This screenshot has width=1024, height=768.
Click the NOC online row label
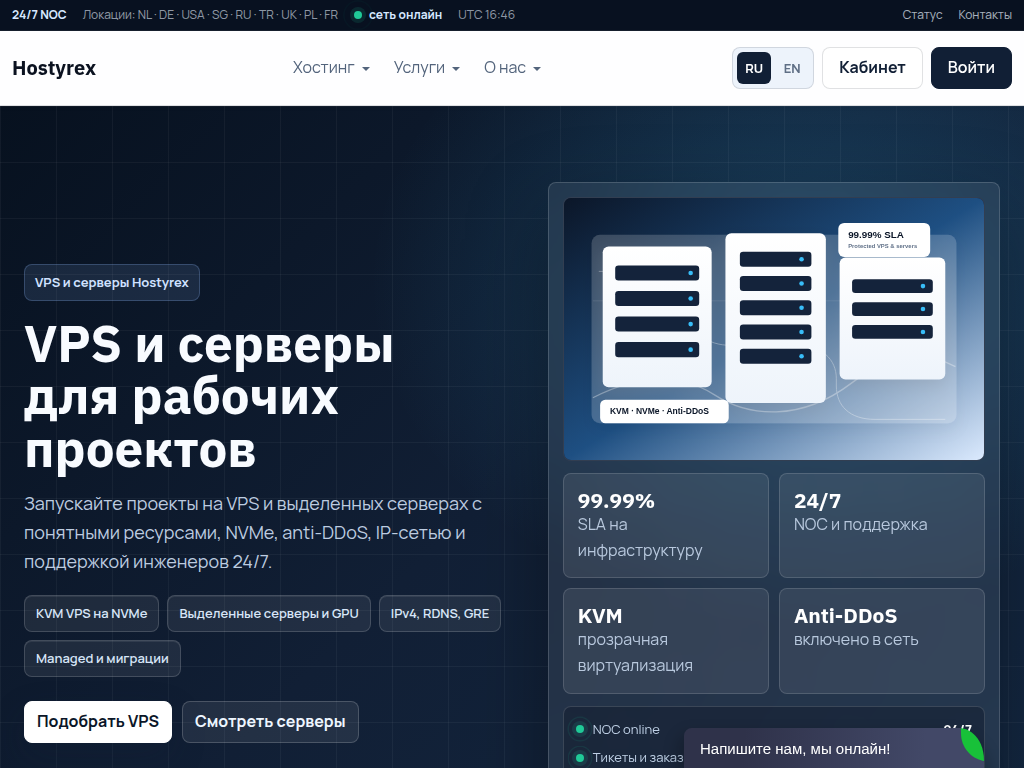pos(626,729)
